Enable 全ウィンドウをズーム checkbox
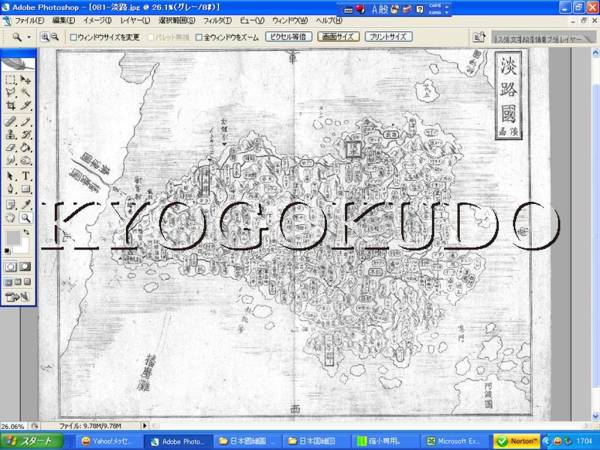Screen dimensions: 600x450 [x=199, y=38]
